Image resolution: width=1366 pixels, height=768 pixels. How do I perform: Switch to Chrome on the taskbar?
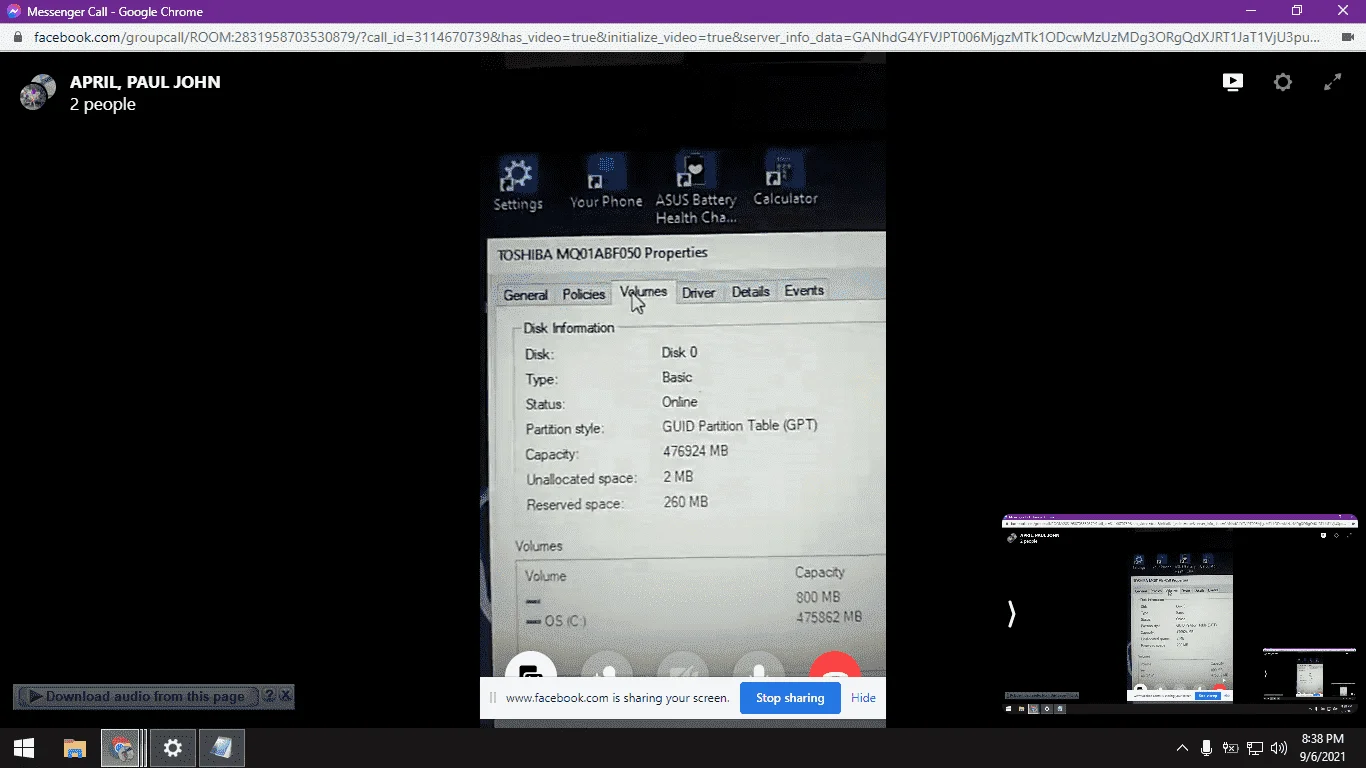(121, 748)
